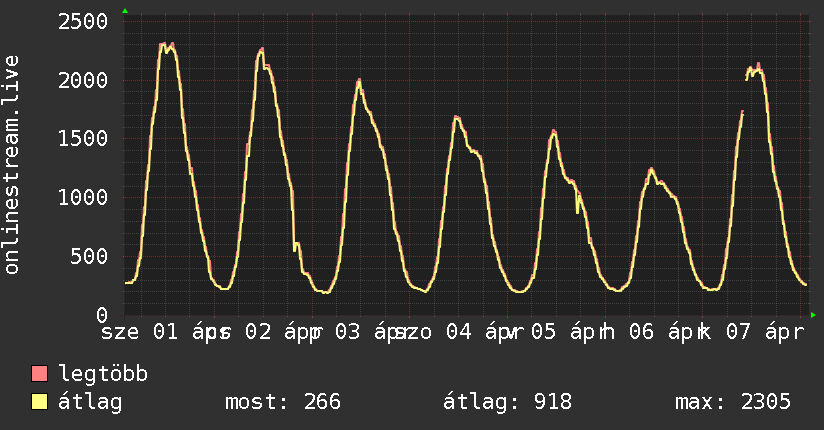This screenshot has width=824, height=430.
Task: Click the highest peak on 01 ápr
Action: point(163,44)
